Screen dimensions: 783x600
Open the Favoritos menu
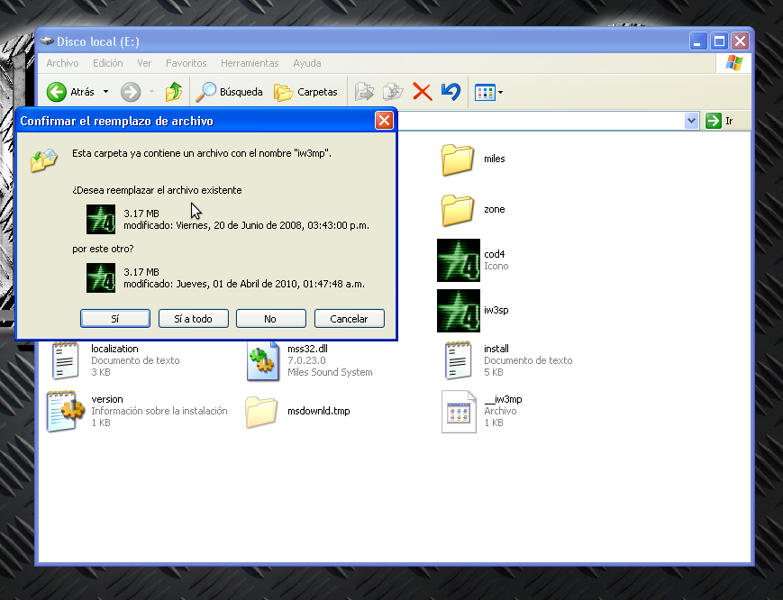tap(186, 63)
